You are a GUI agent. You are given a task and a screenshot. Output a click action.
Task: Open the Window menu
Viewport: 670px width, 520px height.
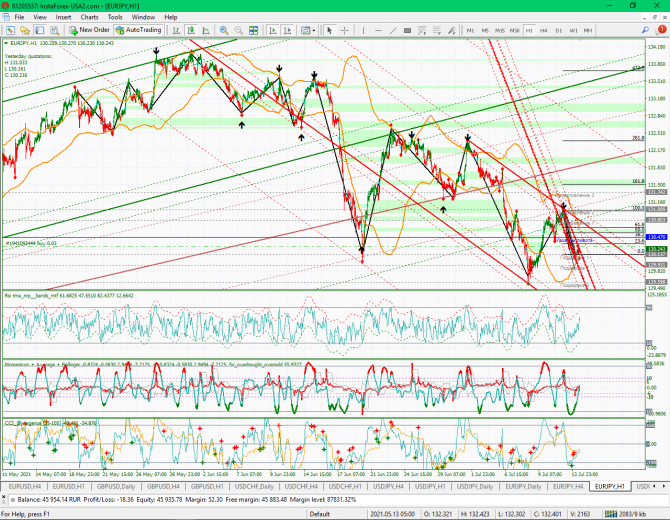tap(143, 17)
